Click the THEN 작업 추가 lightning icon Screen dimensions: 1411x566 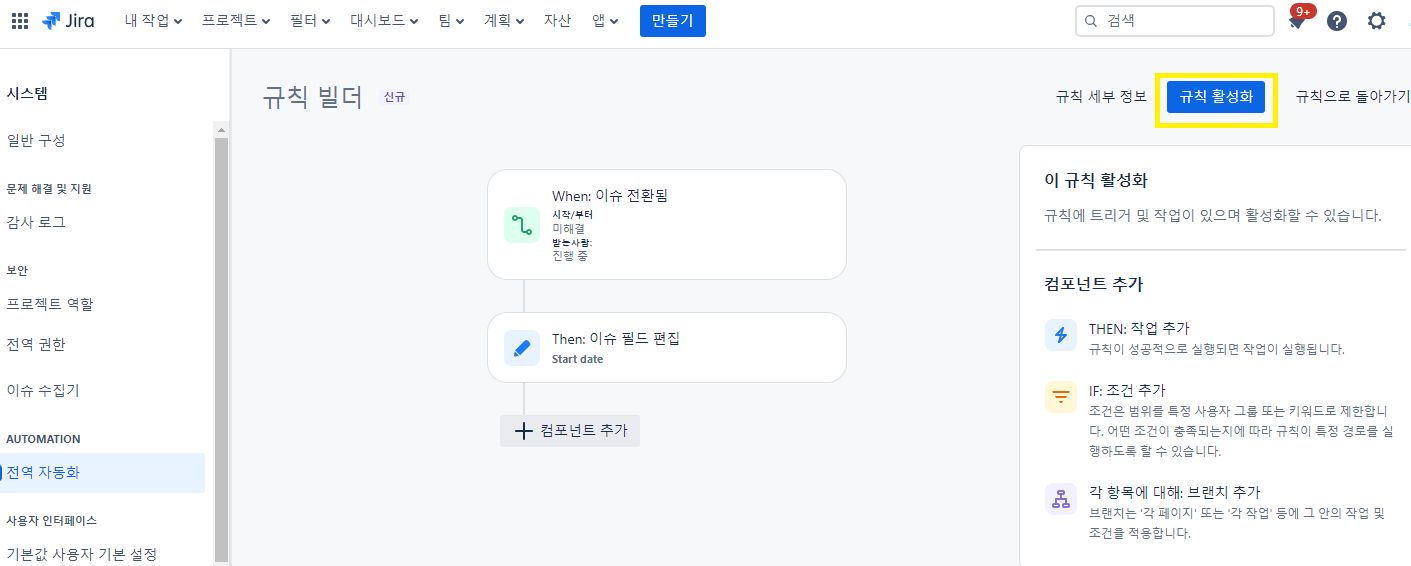click(1061, 334)
